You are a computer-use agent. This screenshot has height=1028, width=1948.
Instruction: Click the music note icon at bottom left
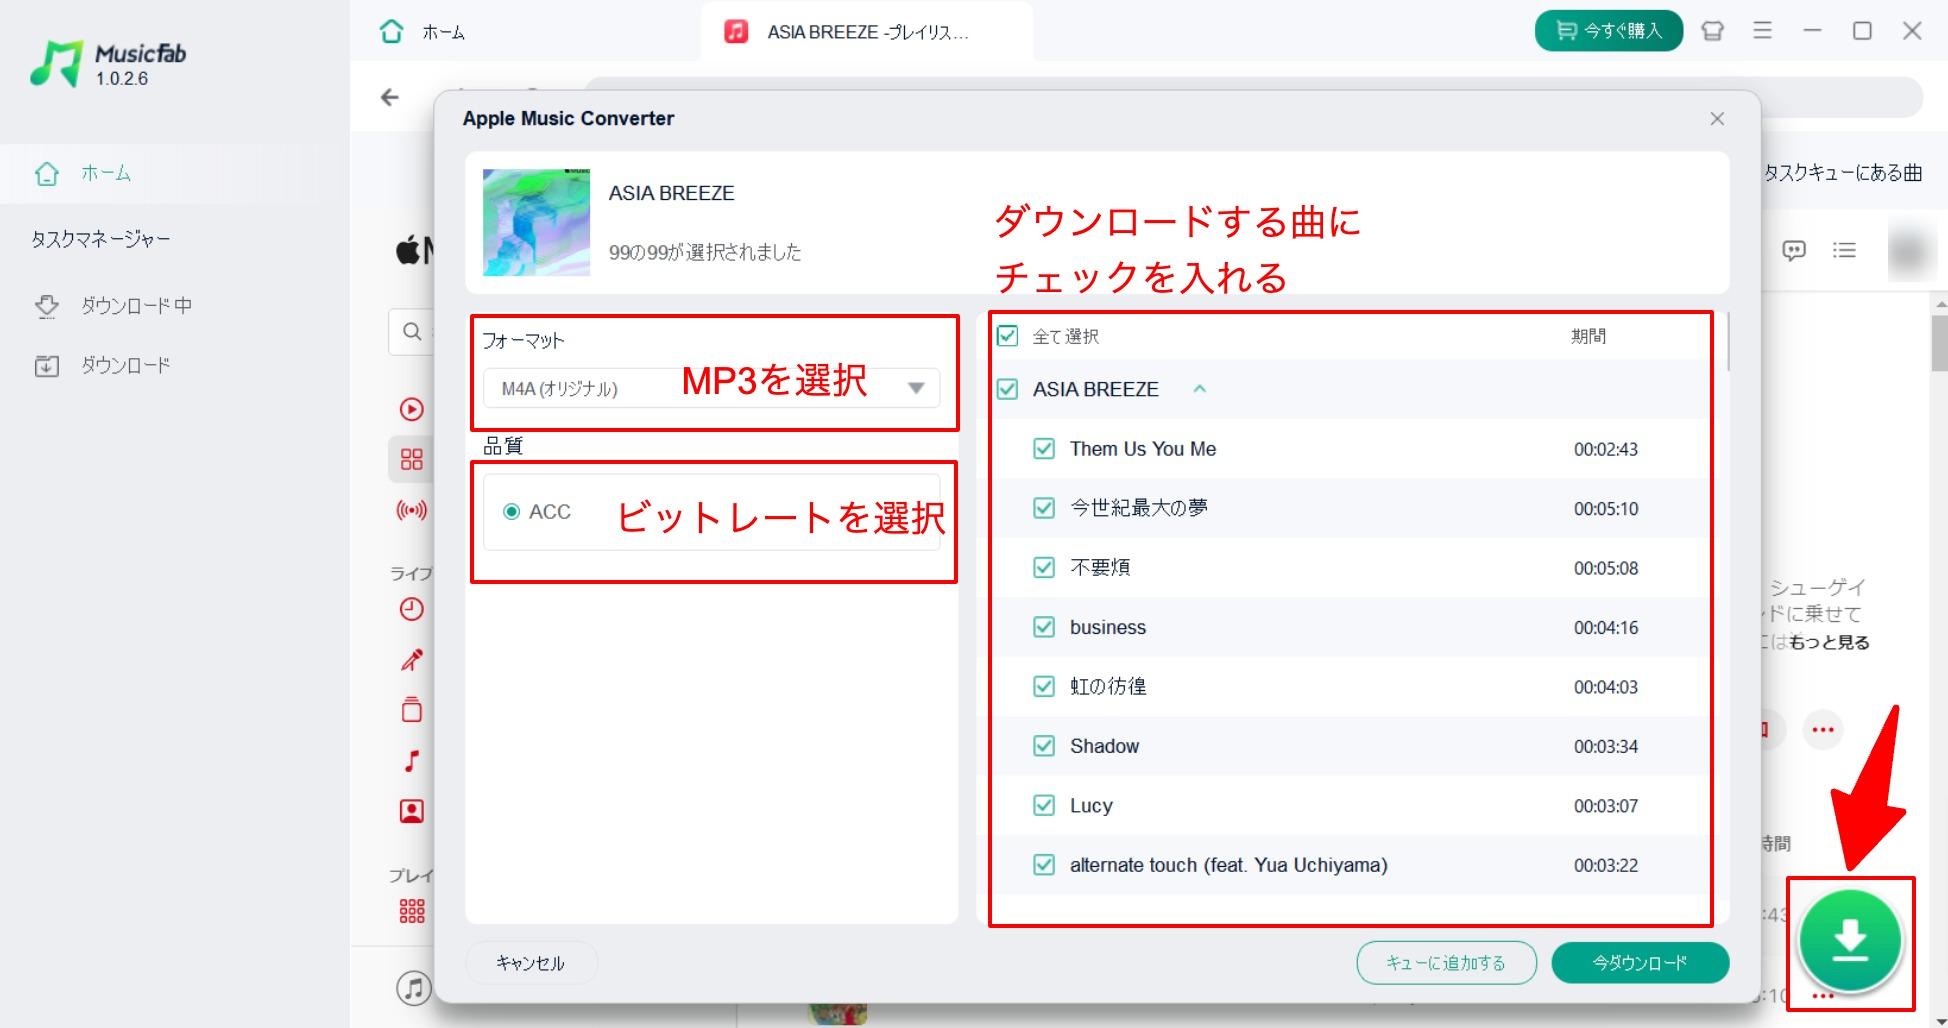click(414, 988)
